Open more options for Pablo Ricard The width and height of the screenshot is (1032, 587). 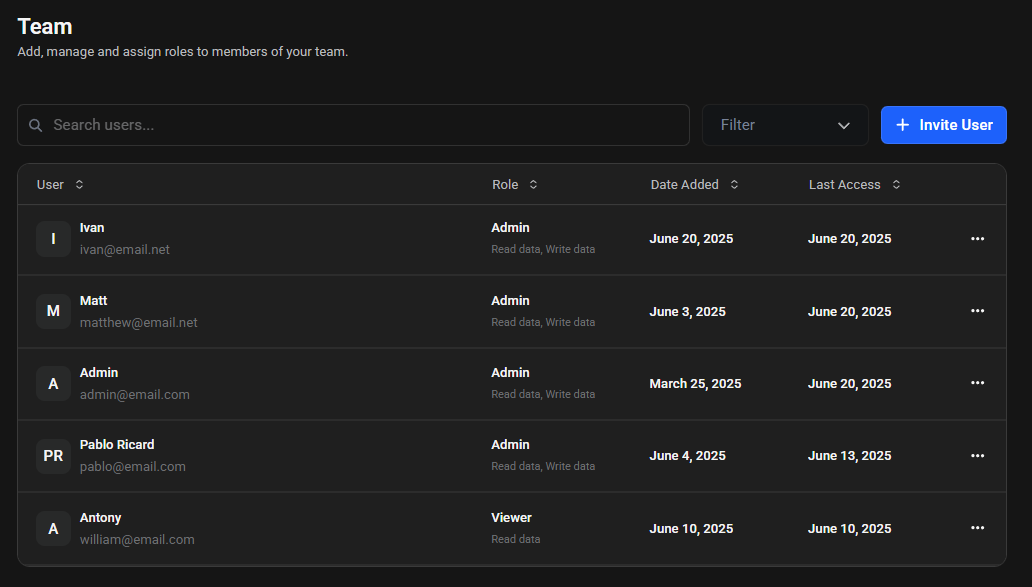tap(977, 456)
